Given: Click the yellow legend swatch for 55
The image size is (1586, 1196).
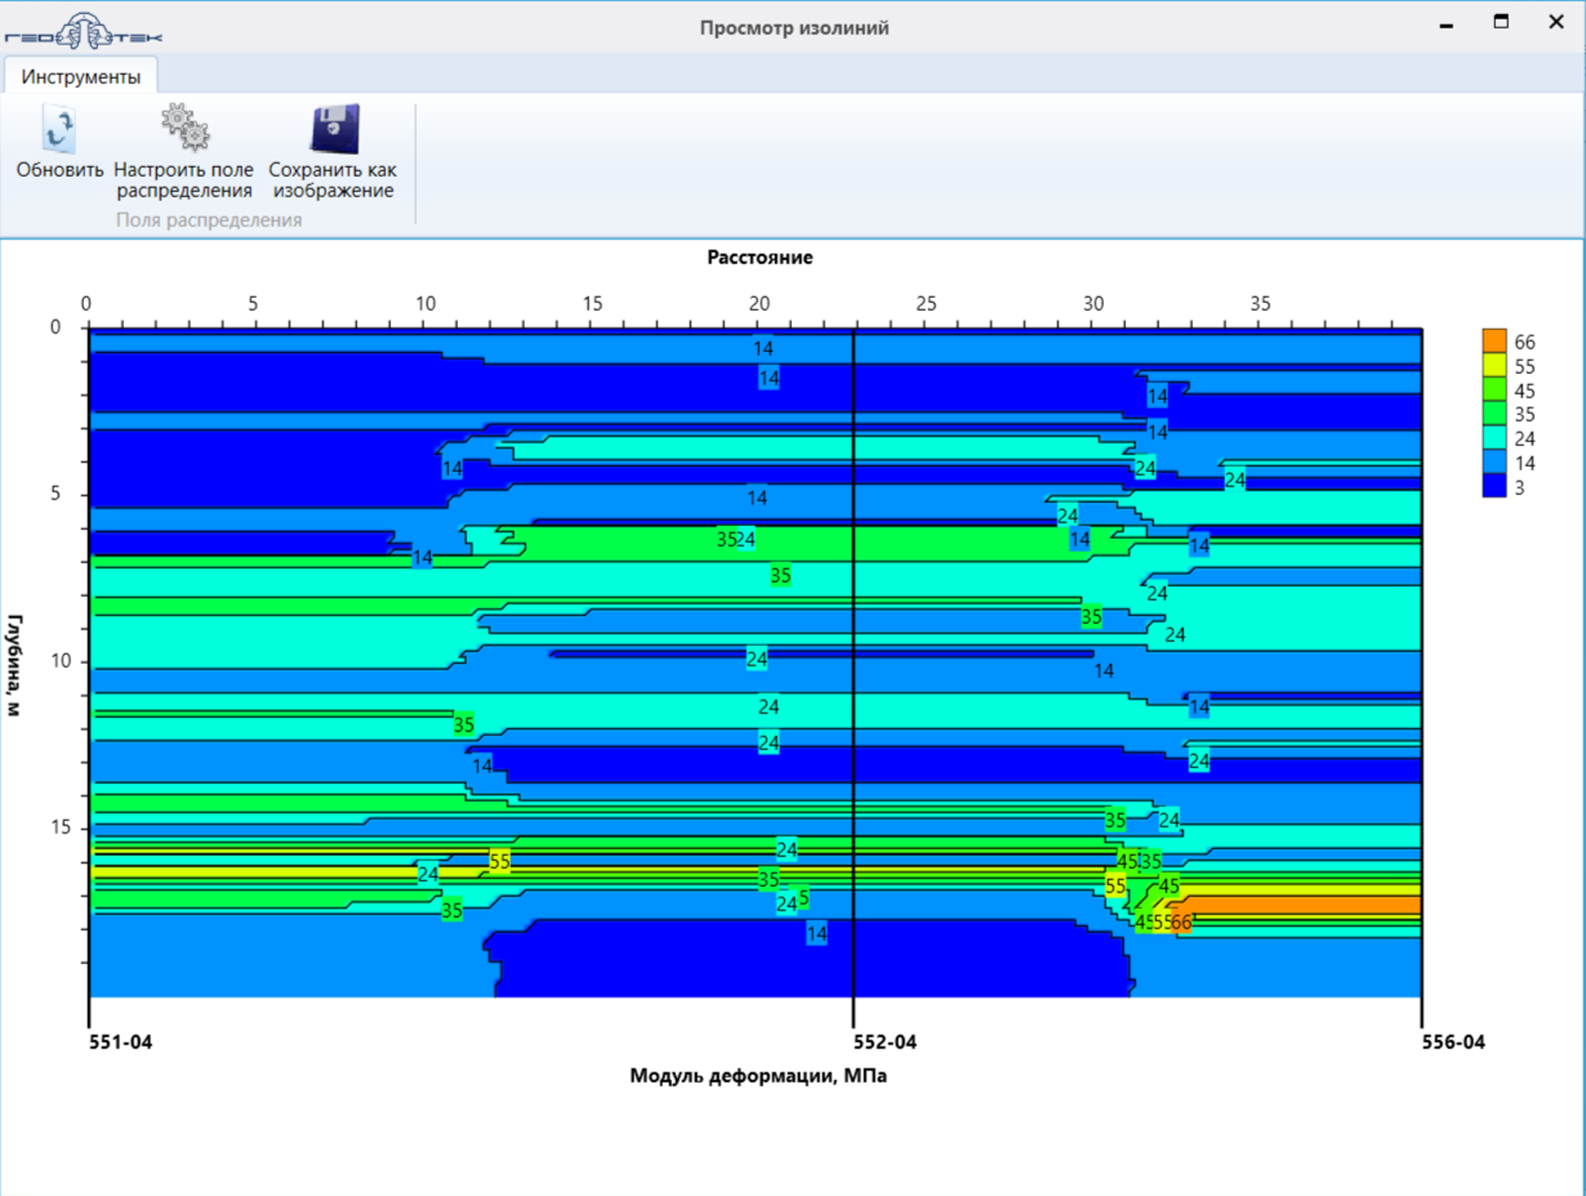Looking at the screenshot, I should (x=1494, y=365).
